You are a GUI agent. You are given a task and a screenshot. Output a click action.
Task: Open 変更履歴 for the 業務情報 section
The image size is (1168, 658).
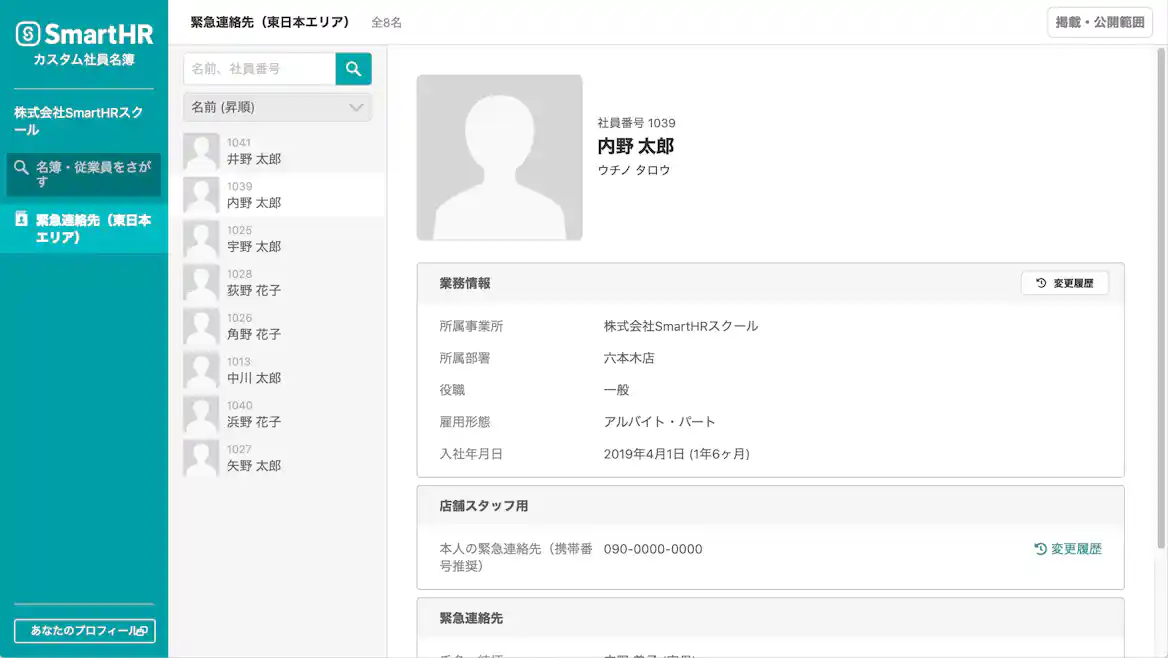pyautogui.click(x=1065, y=282)
